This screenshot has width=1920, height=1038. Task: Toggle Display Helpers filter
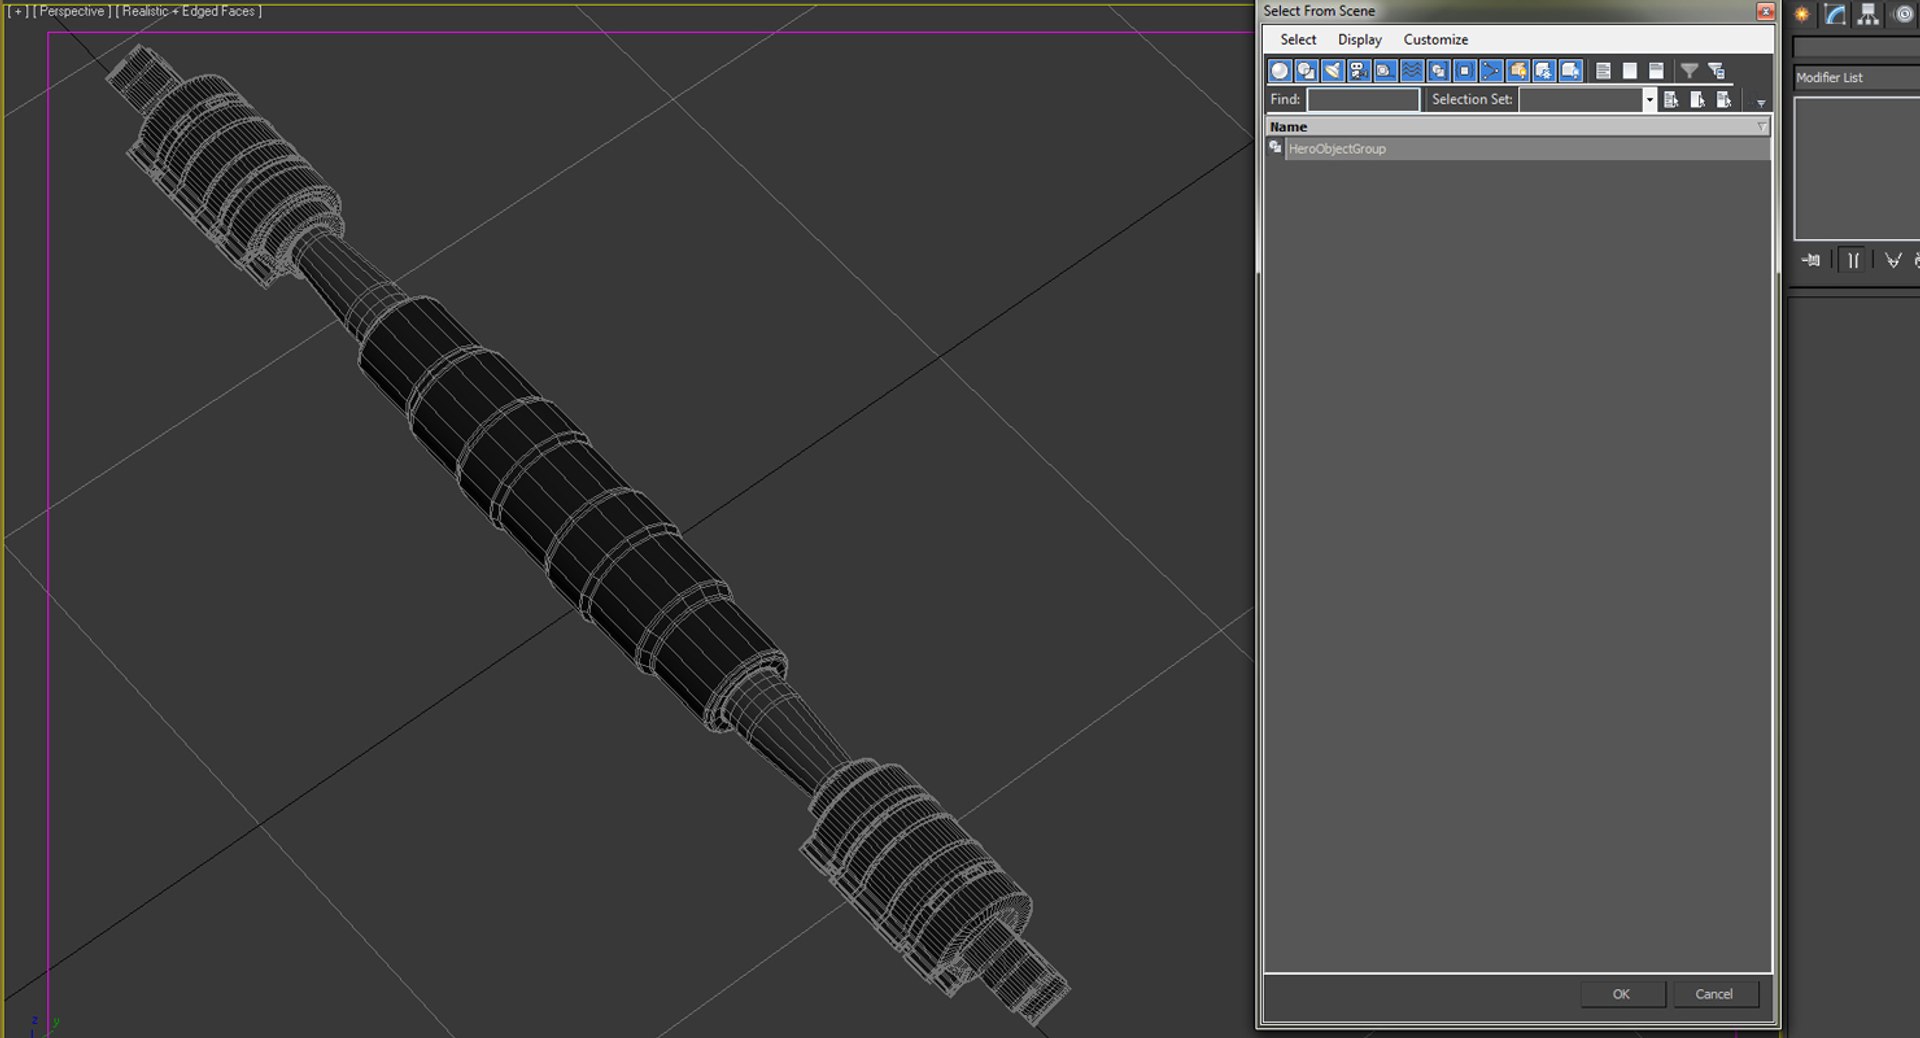tap(1385, 71)
